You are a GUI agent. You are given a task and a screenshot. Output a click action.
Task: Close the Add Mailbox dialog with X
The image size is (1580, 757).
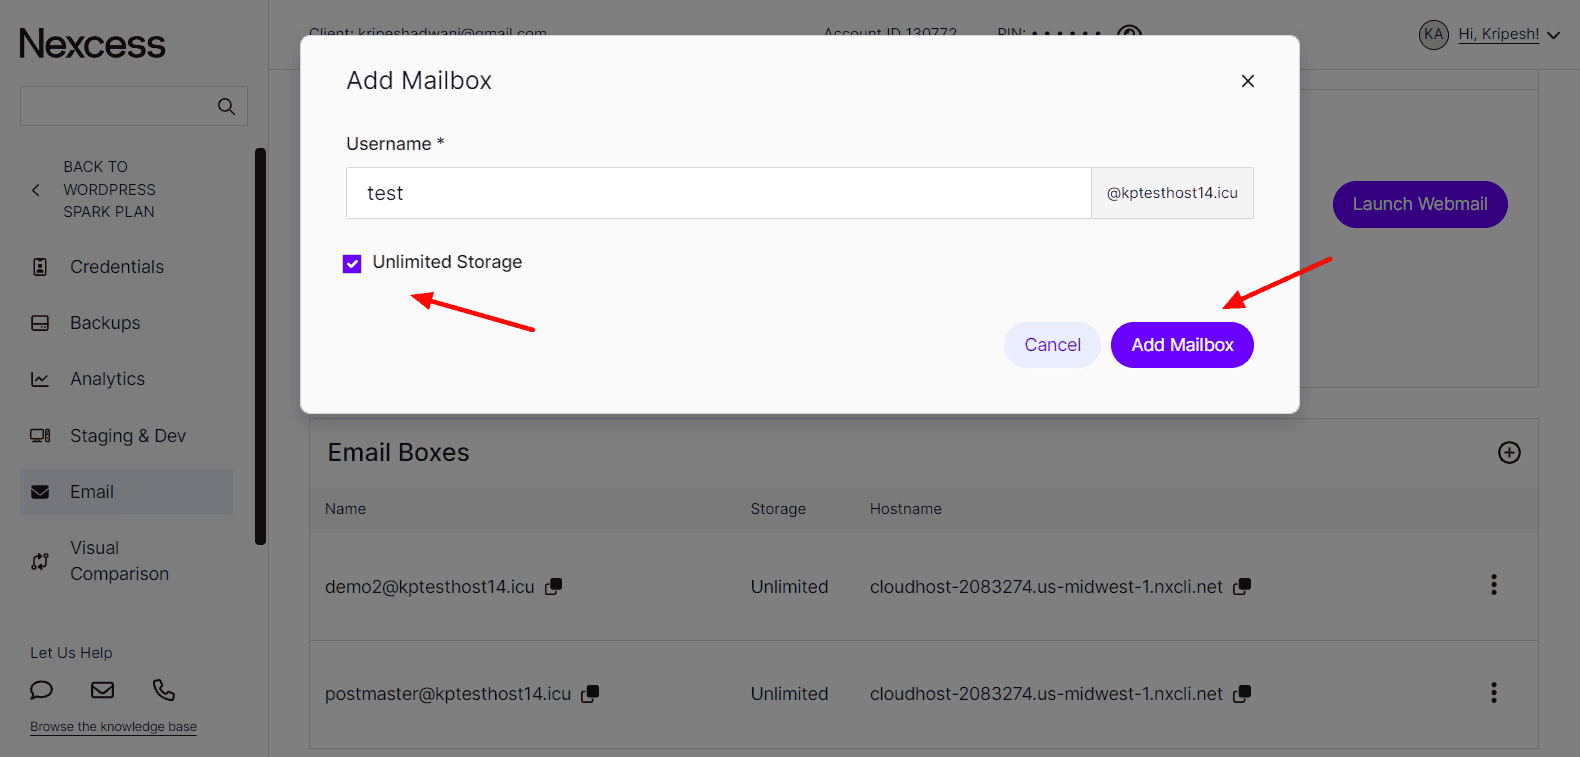(x=1247, y=81)
